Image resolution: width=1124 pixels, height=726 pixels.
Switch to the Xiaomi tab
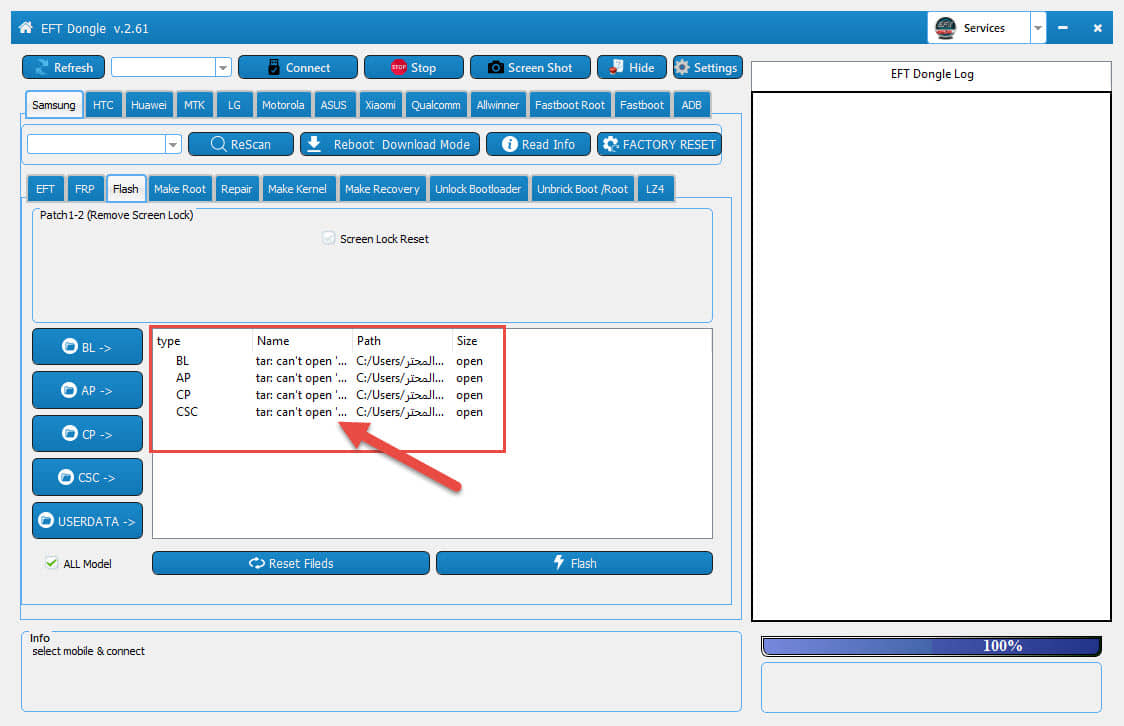(x=380, y=105)
